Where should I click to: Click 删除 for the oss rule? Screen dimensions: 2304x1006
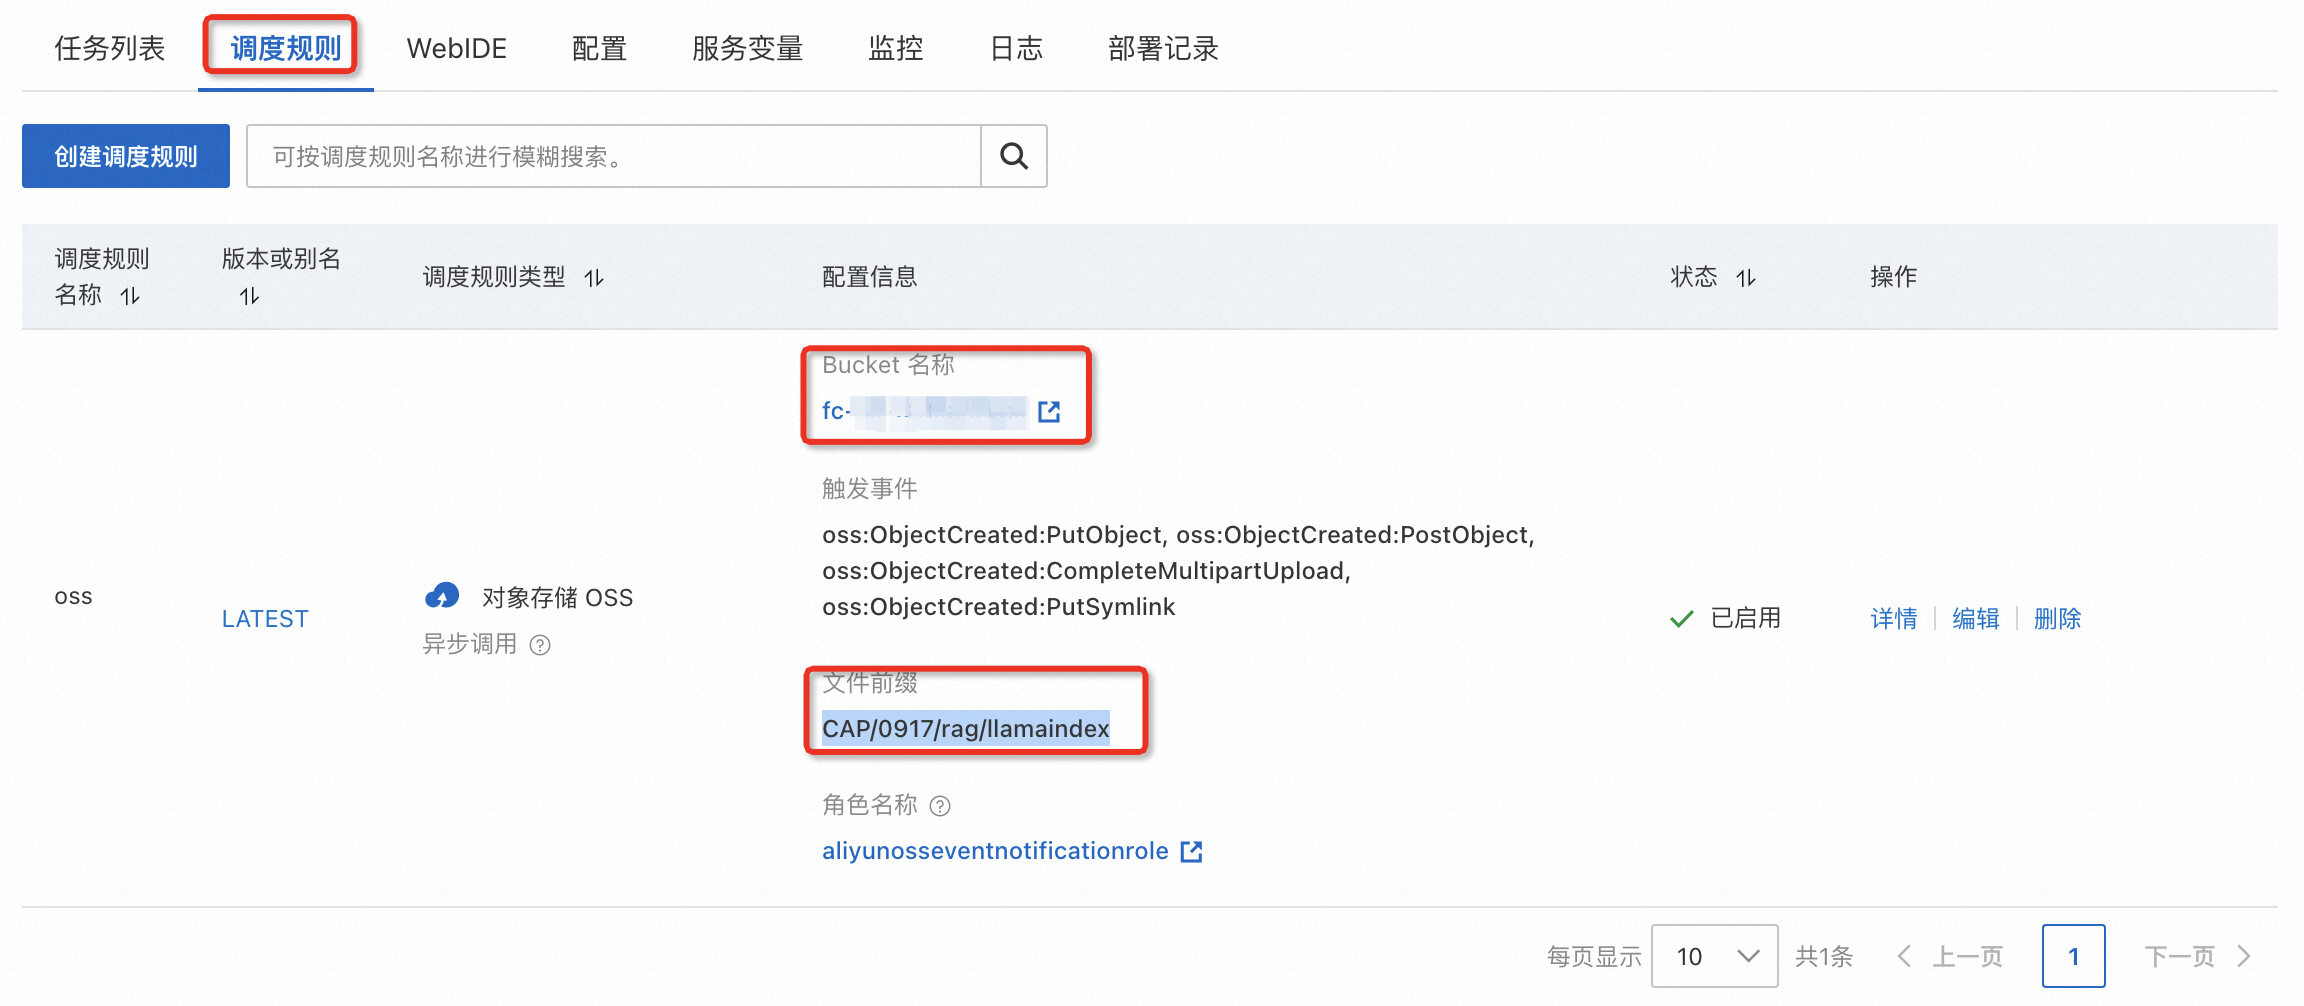coord(2057,619)
